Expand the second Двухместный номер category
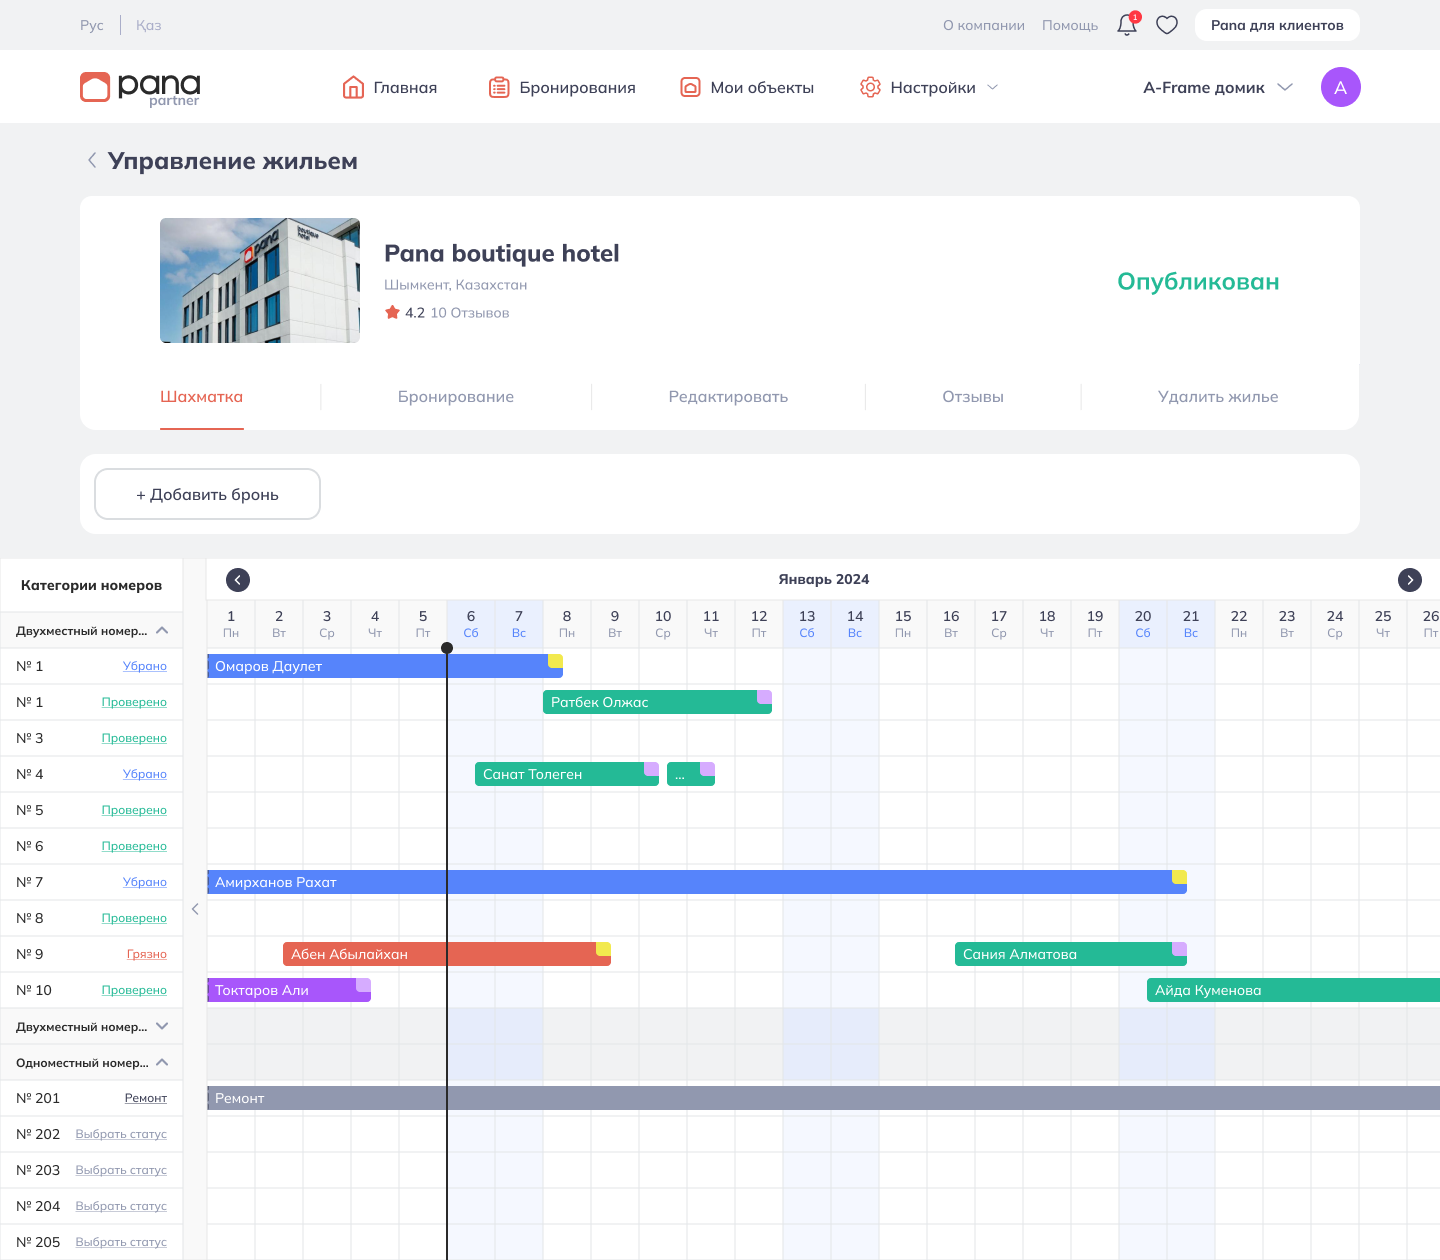The image size is (1440, 1260). pyautogui.click(x=162, y=1027)
